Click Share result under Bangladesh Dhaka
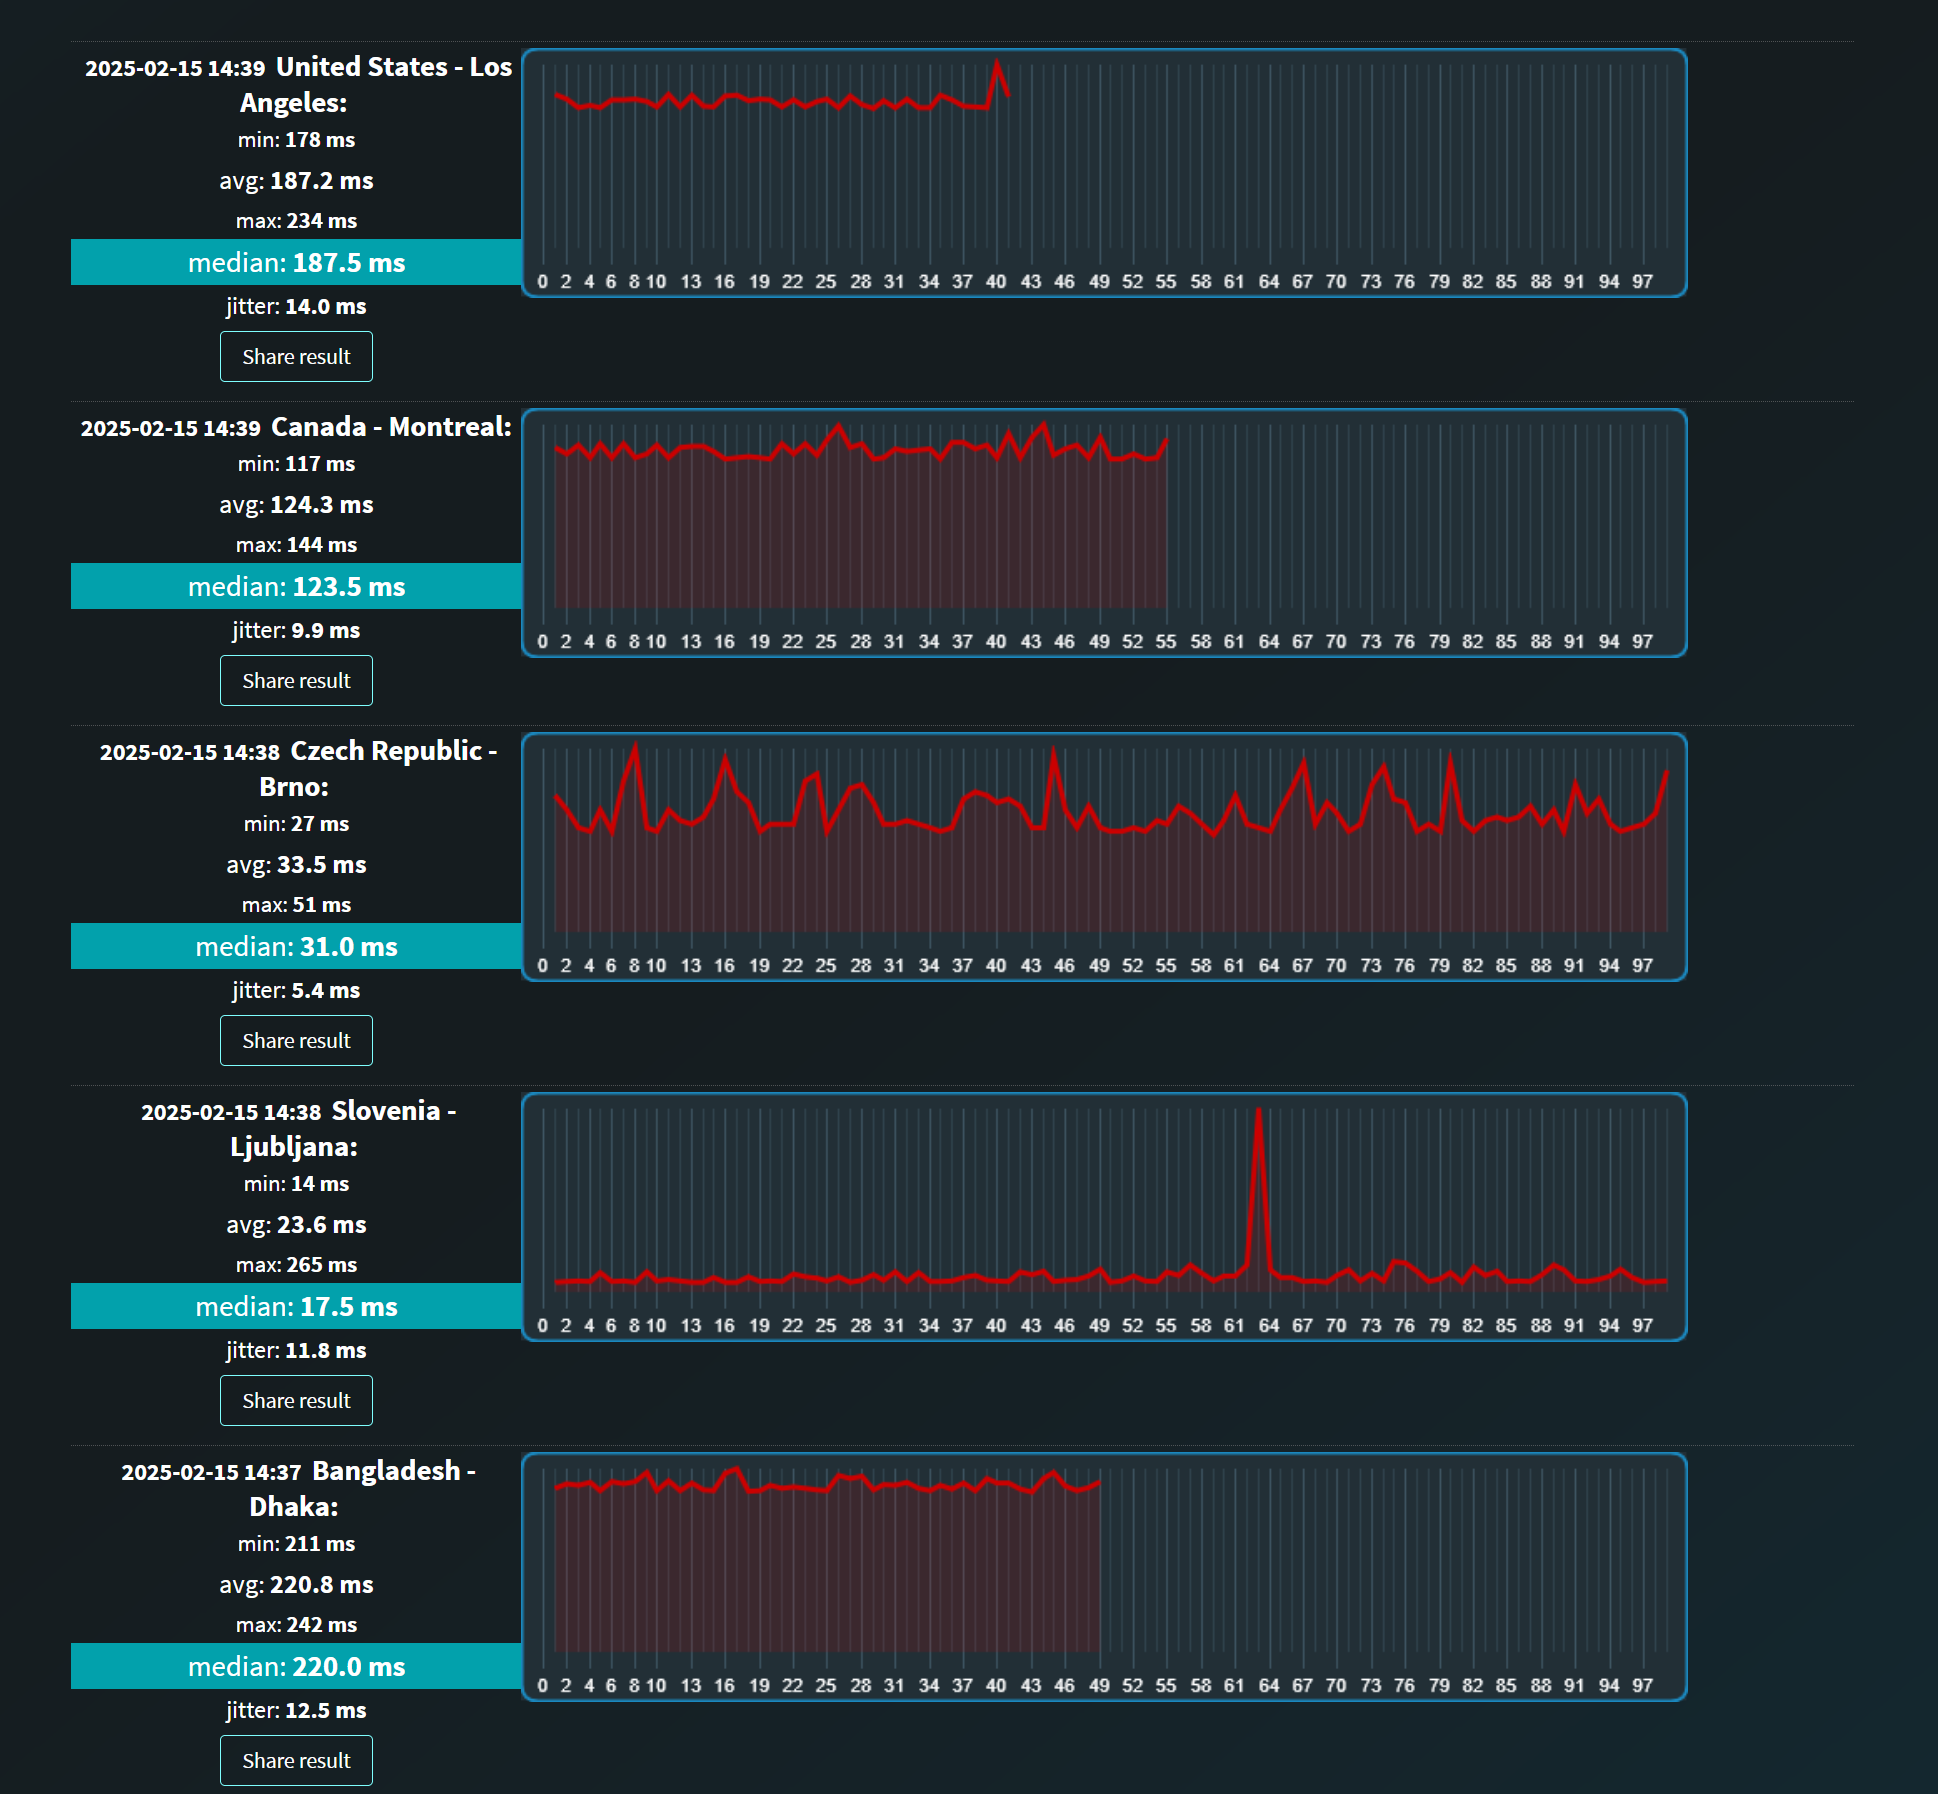 point(296,1761)
